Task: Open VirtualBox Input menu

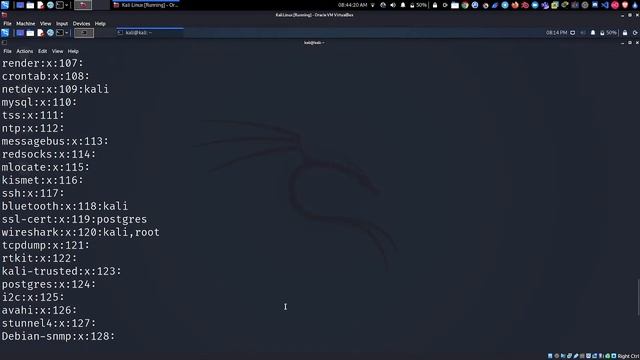Action: [62, 24]
